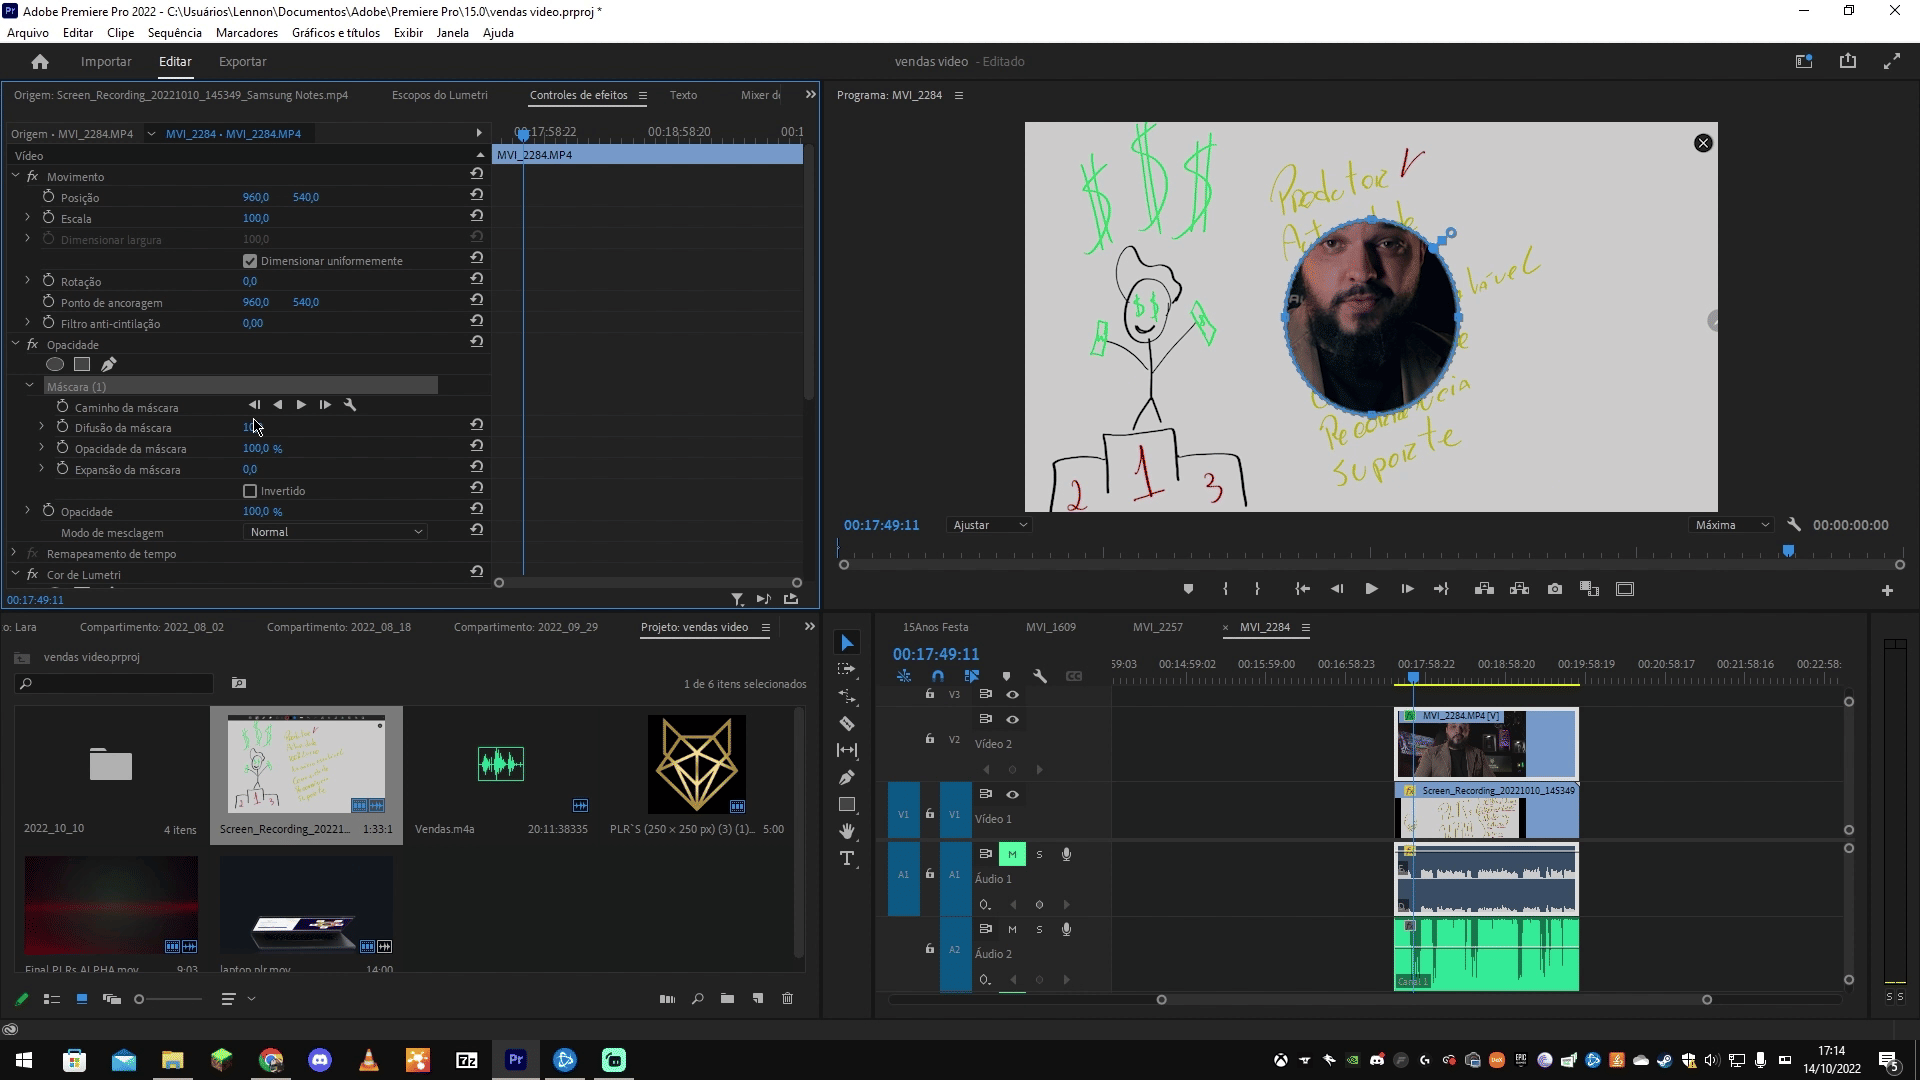Hide Vídeo 1 track using eye icon

1012,794
